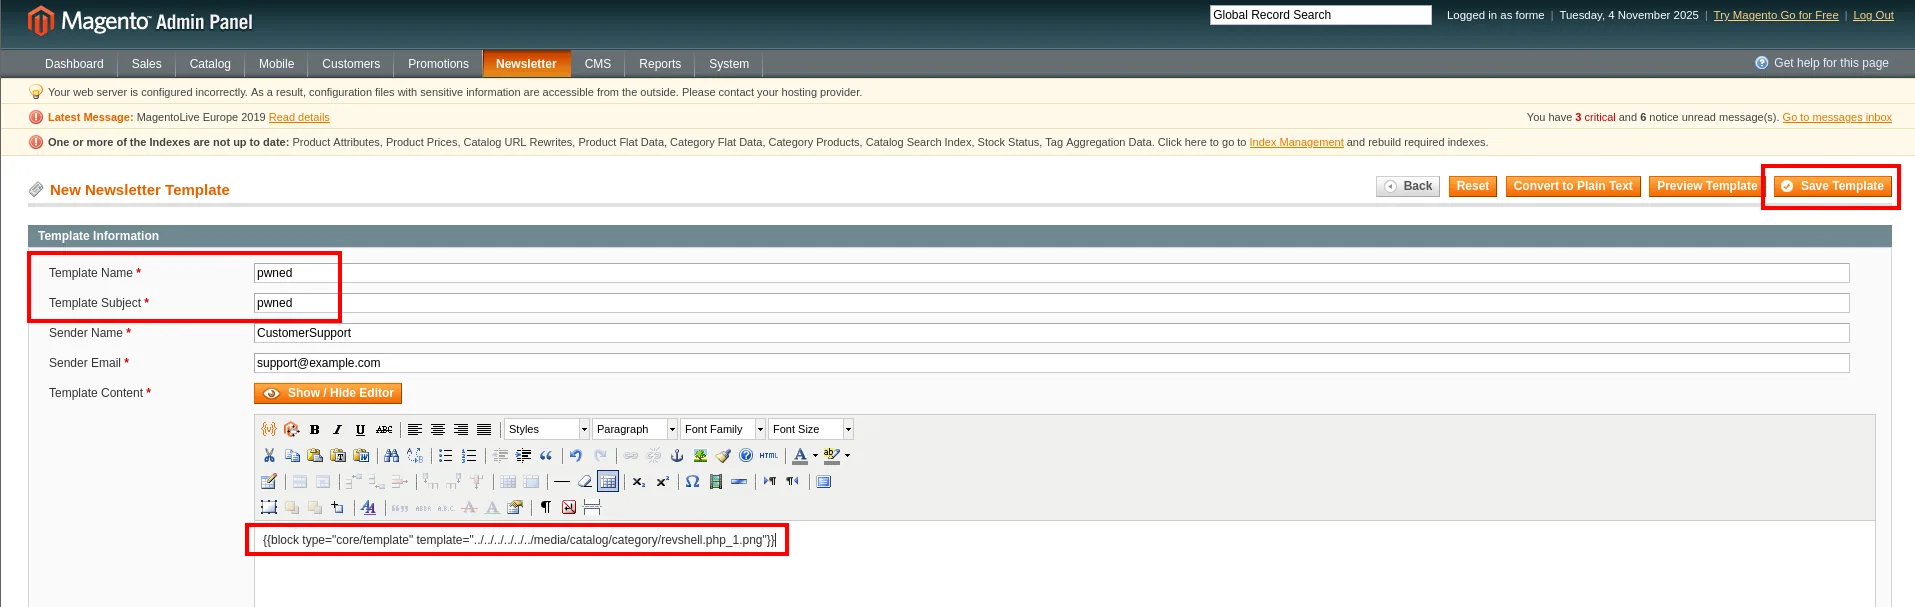Insert an anchor using the anchor icon
This screenshot has height=607, width=1915.
677,455
